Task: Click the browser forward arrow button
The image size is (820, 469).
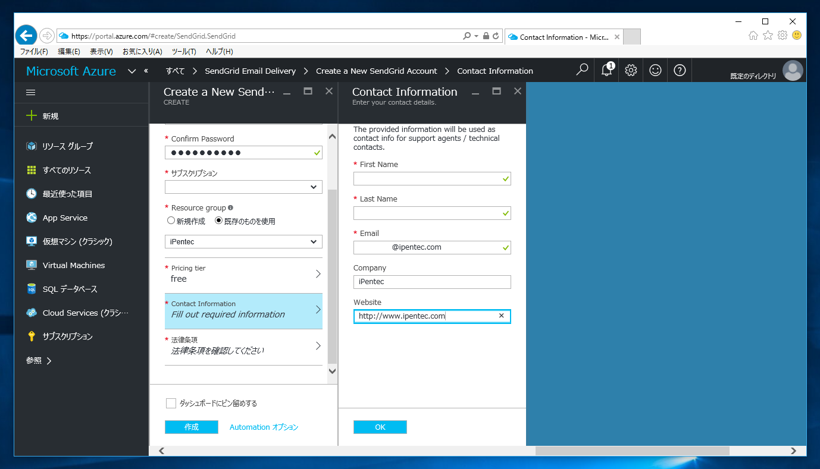Action: click(47, 36)
